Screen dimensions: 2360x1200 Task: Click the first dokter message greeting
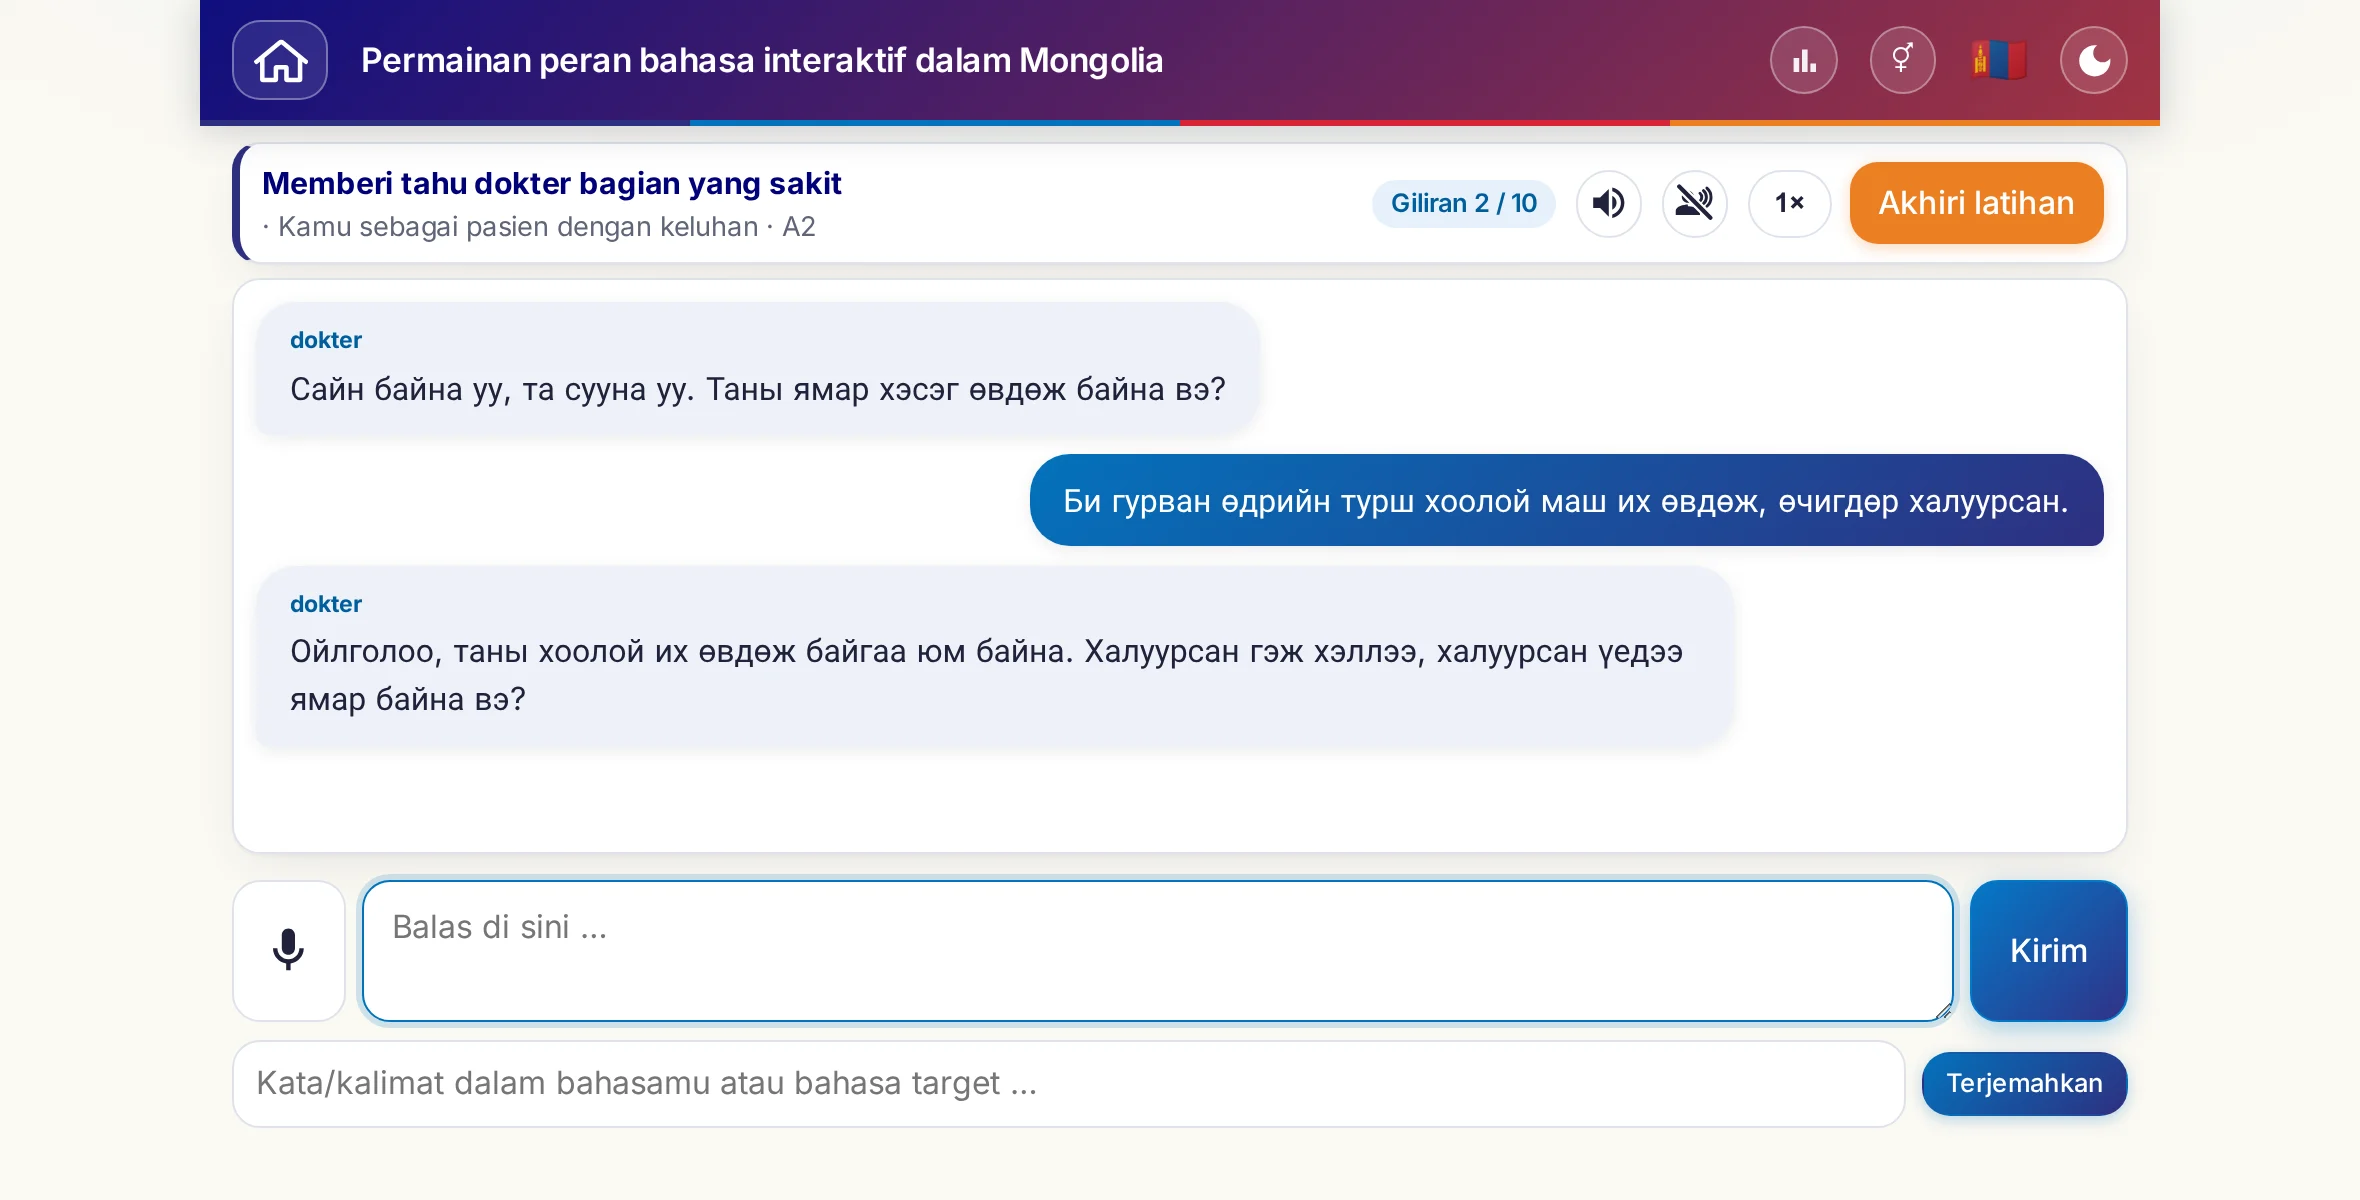coord(758,369)
